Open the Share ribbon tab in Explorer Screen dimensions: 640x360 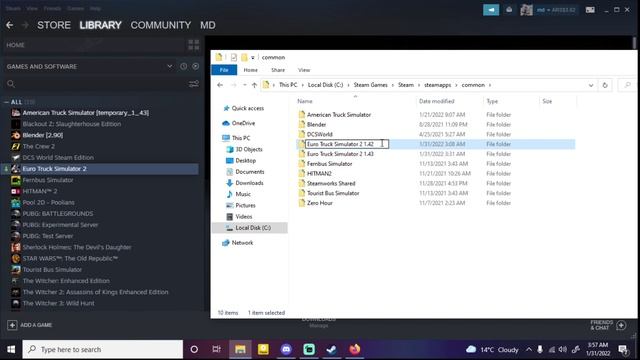pos(278,70)
